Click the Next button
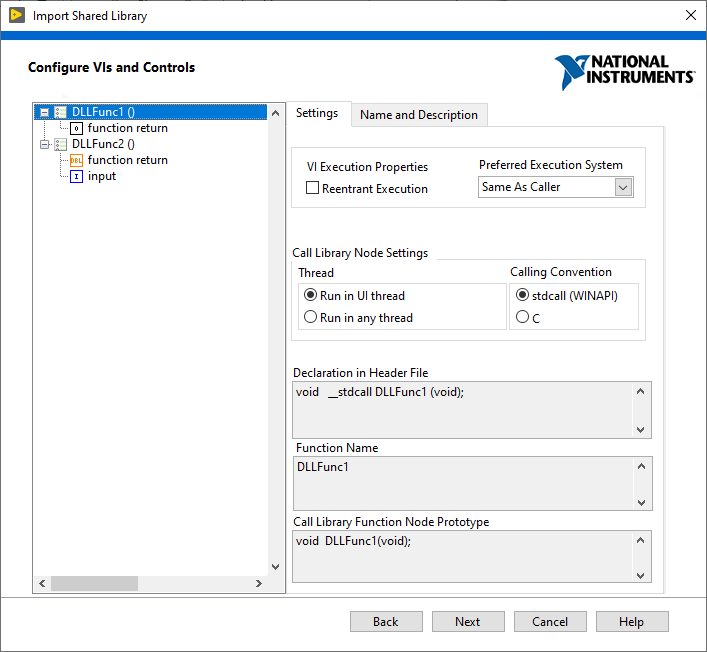This screenshot has height=652, width=707. tap(467, 621)
